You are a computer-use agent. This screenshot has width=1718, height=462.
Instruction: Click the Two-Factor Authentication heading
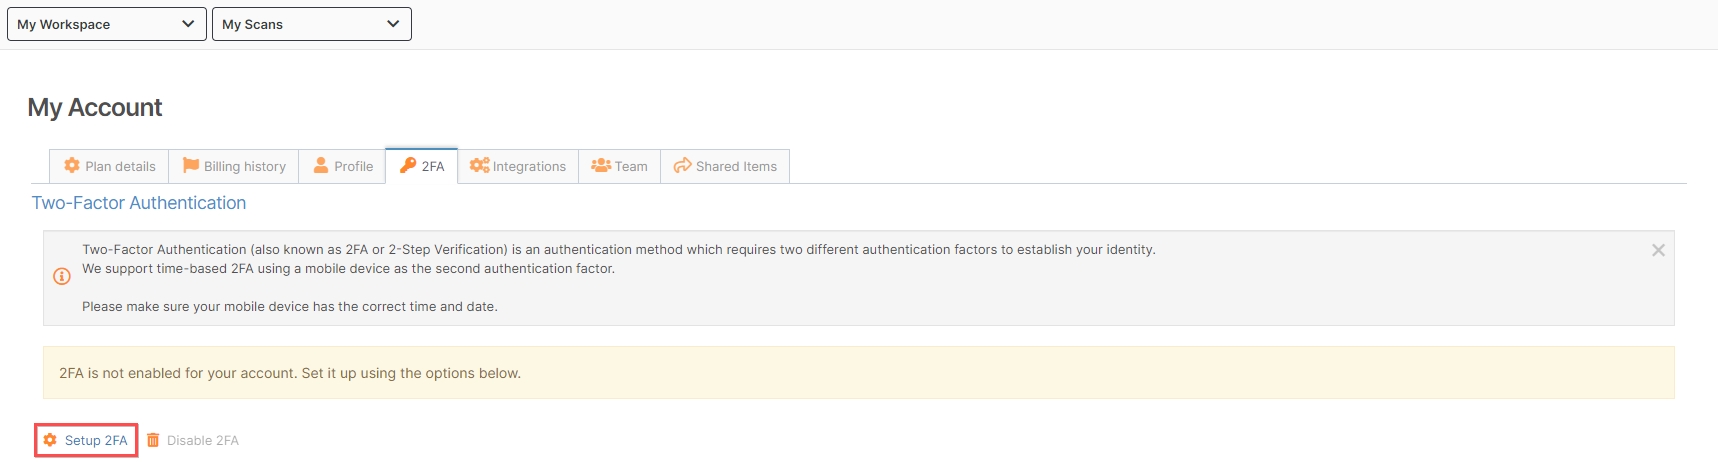tap(139, 203)
